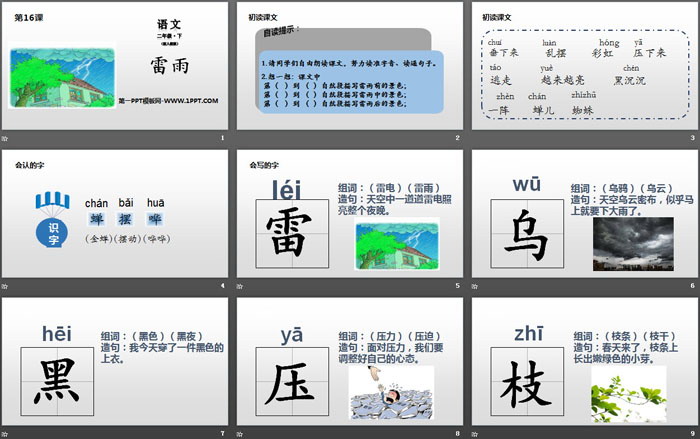Click the blue 识字 parachute icon on slide 4
Image resolution: width=700 pixels, height=439 pixels.
click(53, 219)
